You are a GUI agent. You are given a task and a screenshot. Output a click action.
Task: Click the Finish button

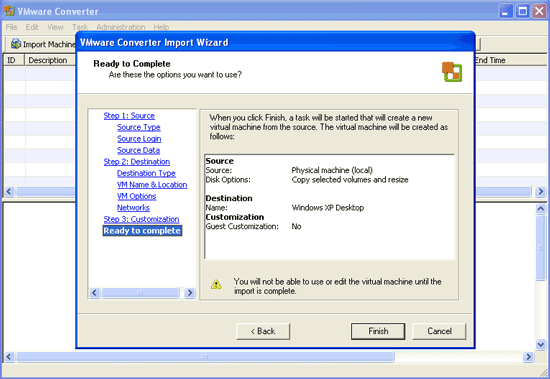[378, 331]
